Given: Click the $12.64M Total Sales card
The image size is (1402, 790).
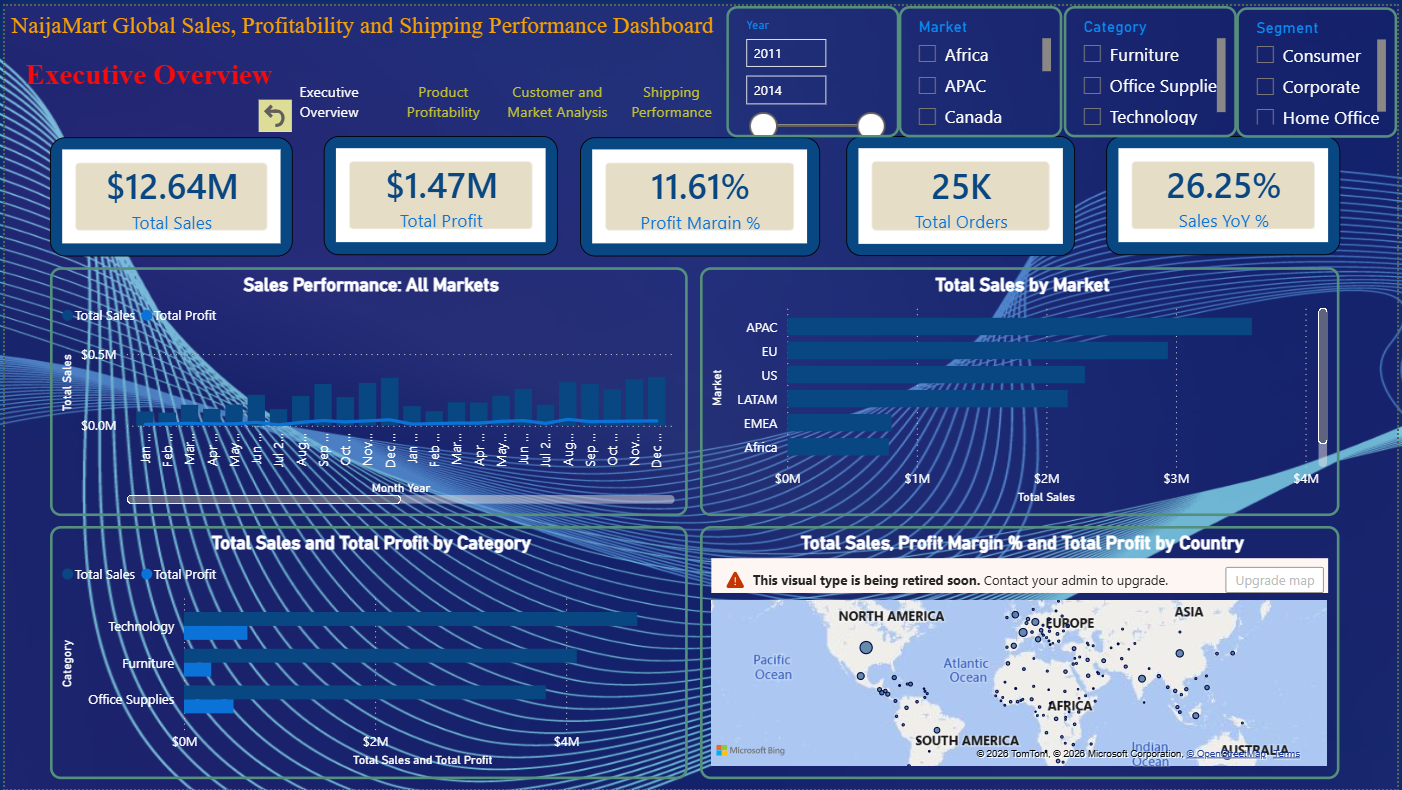Looking at the screenshot, I should point(172,196).
